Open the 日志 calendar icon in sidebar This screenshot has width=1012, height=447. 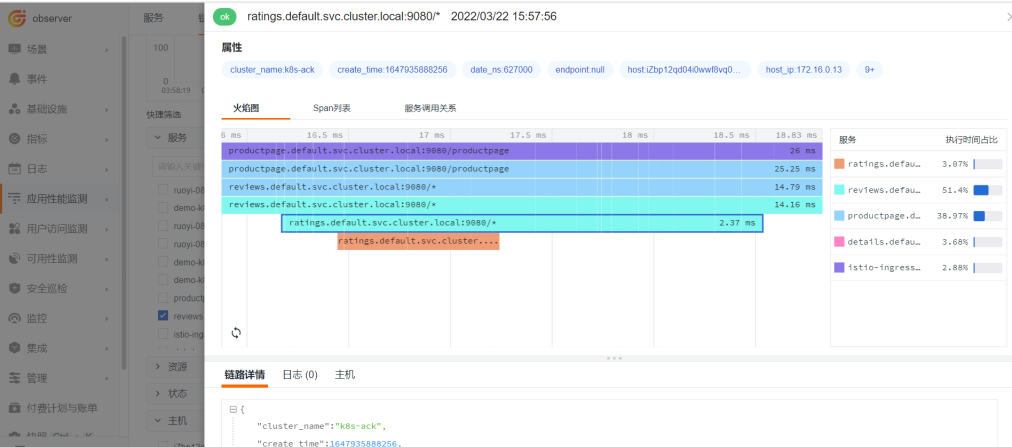point(14,169)
